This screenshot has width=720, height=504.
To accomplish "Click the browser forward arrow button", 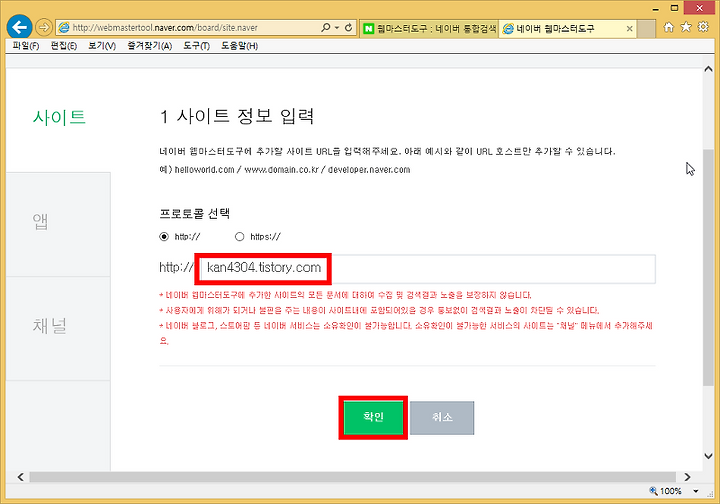I will coord(44,28).
